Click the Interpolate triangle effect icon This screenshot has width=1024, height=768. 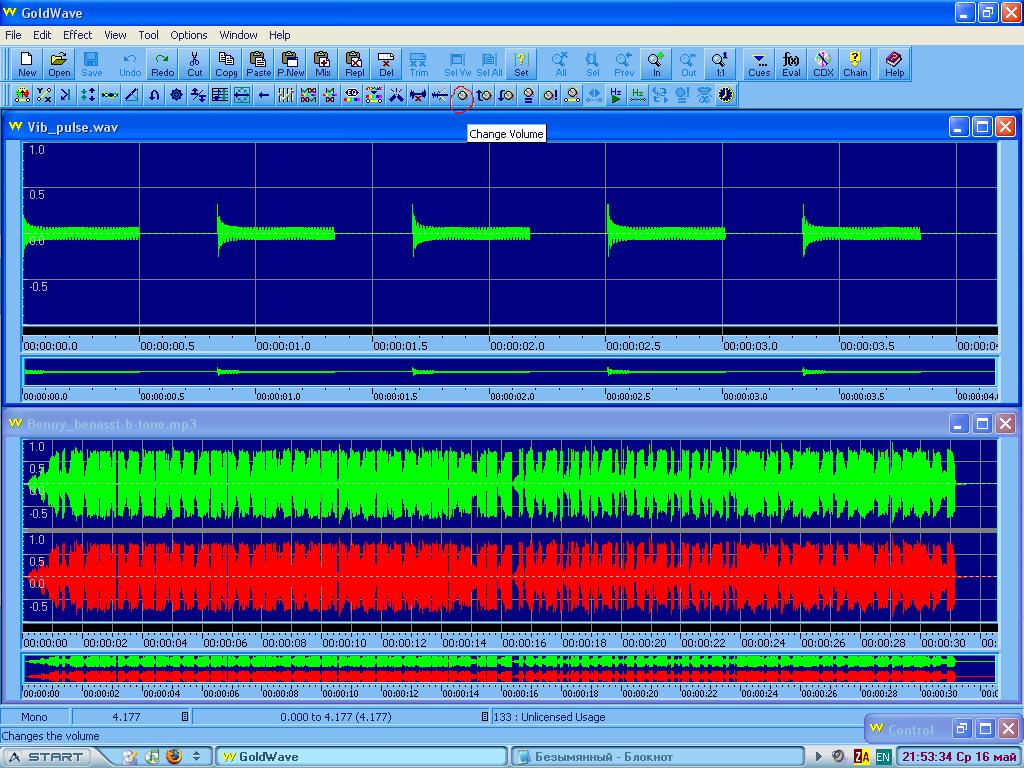coord(132,95)
